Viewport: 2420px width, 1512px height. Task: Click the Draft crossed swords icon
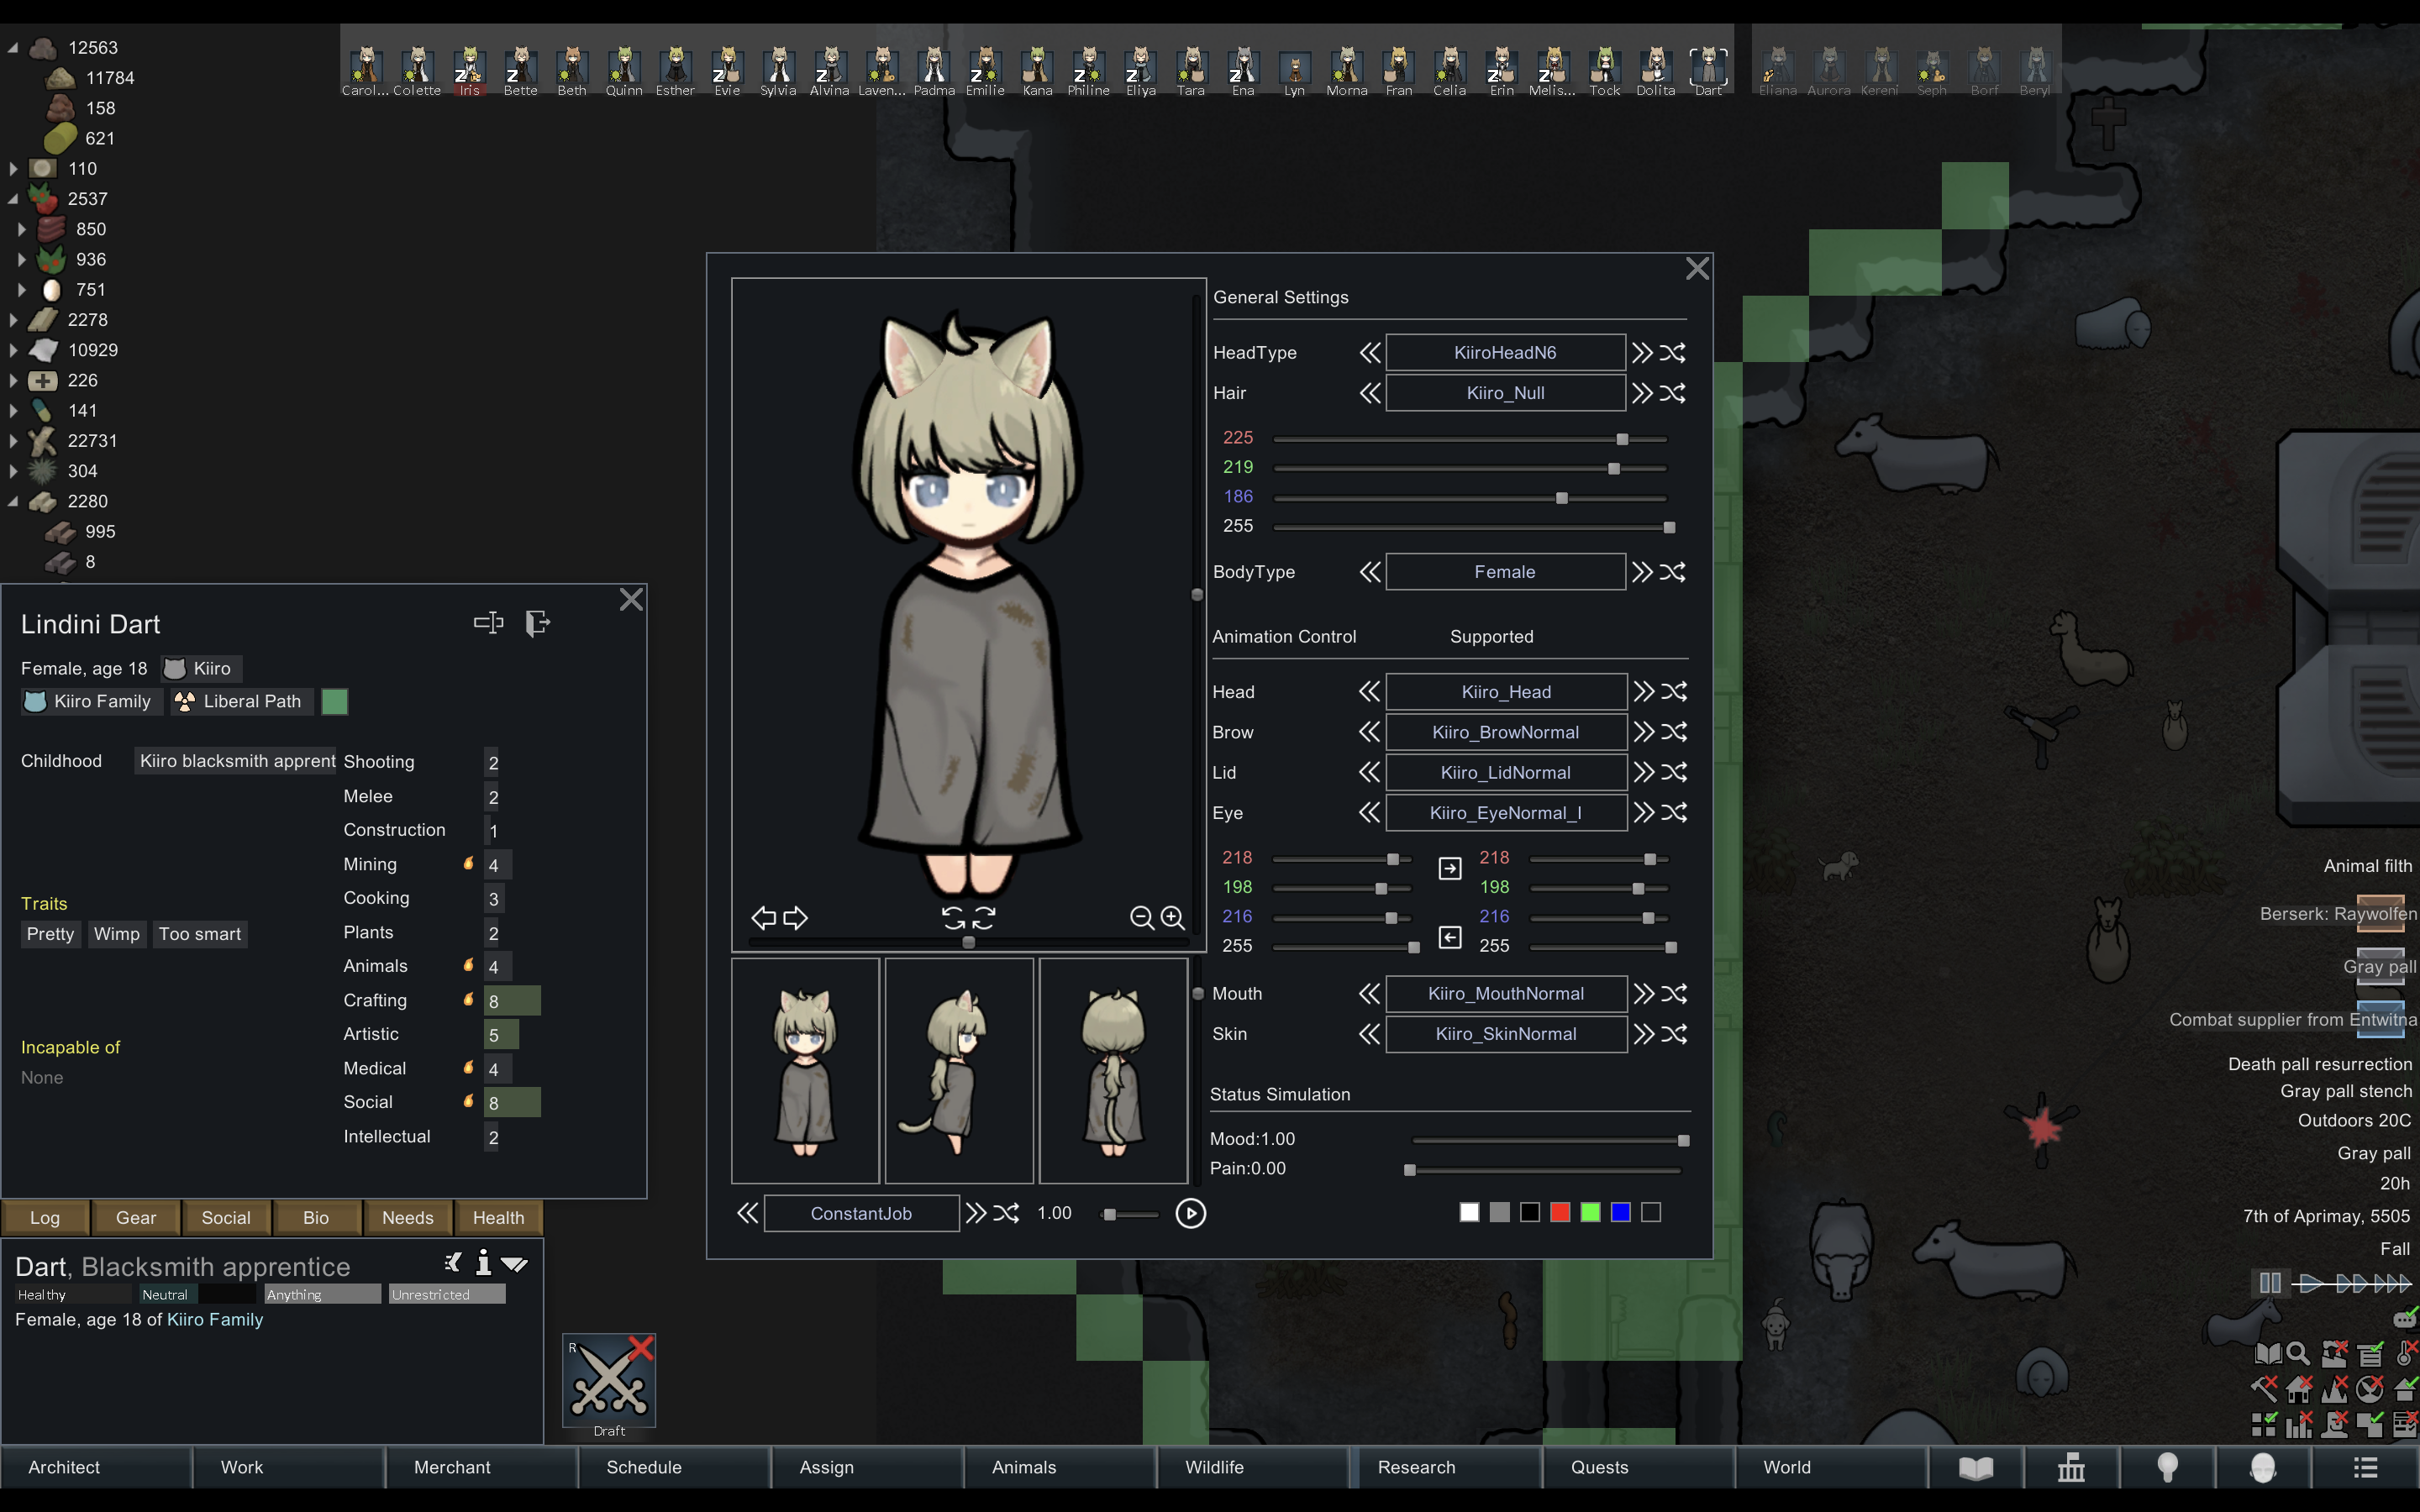click(609, 1382)
